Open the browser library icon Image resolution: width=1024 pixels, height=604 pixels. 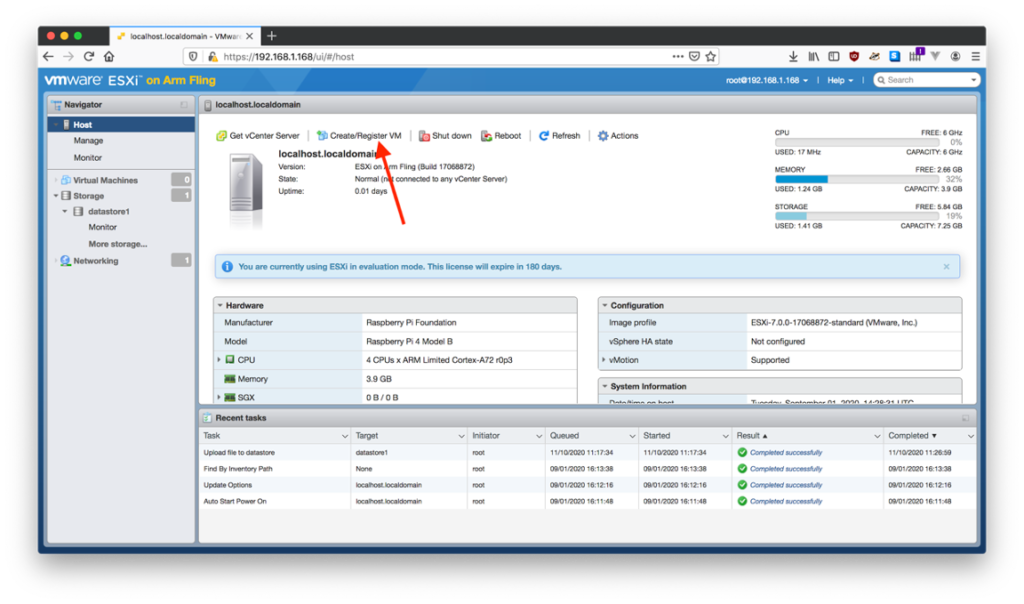(x=813, y=57)
